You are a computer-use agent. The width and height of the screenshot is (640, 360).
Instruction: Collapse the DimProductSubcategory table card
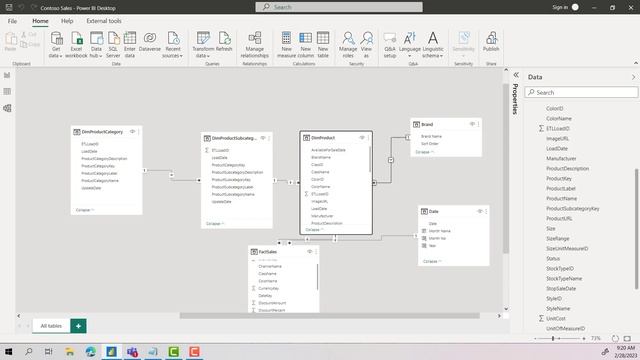pyautogui.click(x=215, y=224)
